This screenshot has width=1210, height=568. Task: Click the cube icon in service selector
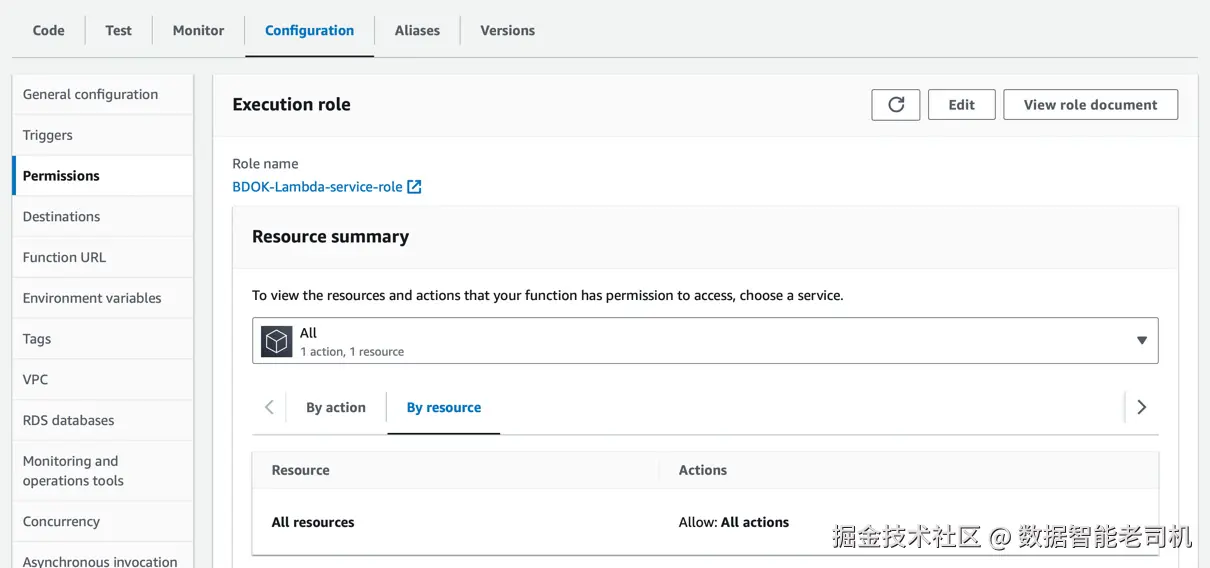coord(276,341)
